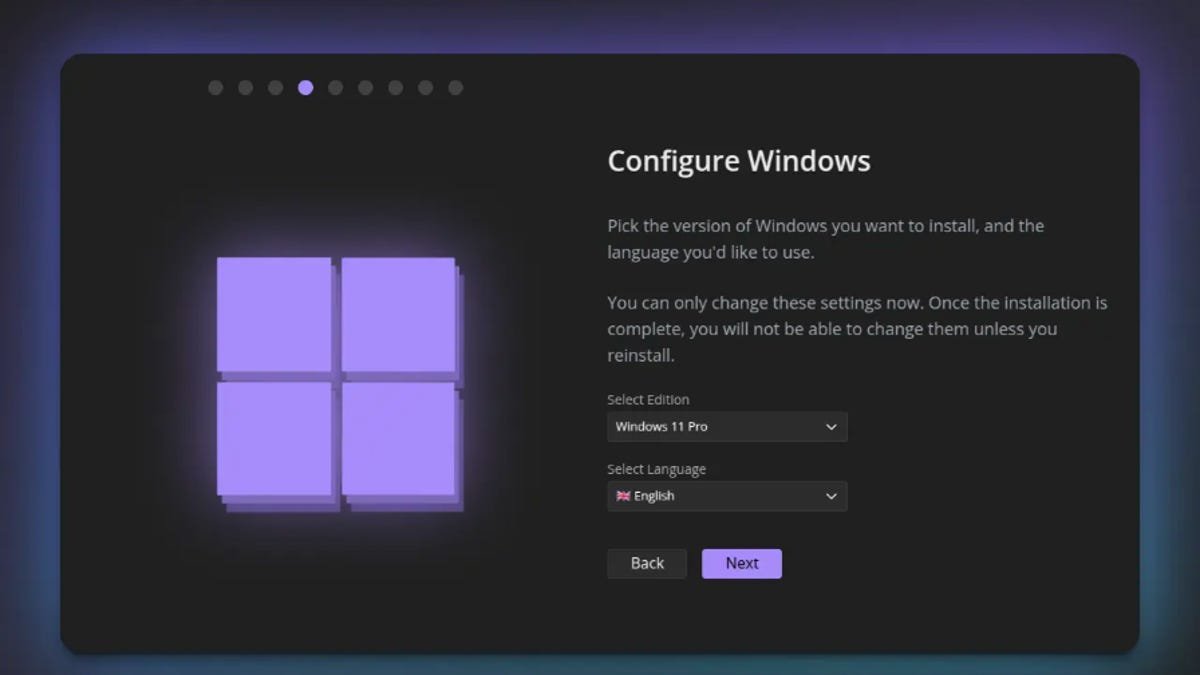Click the Next button

[x=741, y=563]
